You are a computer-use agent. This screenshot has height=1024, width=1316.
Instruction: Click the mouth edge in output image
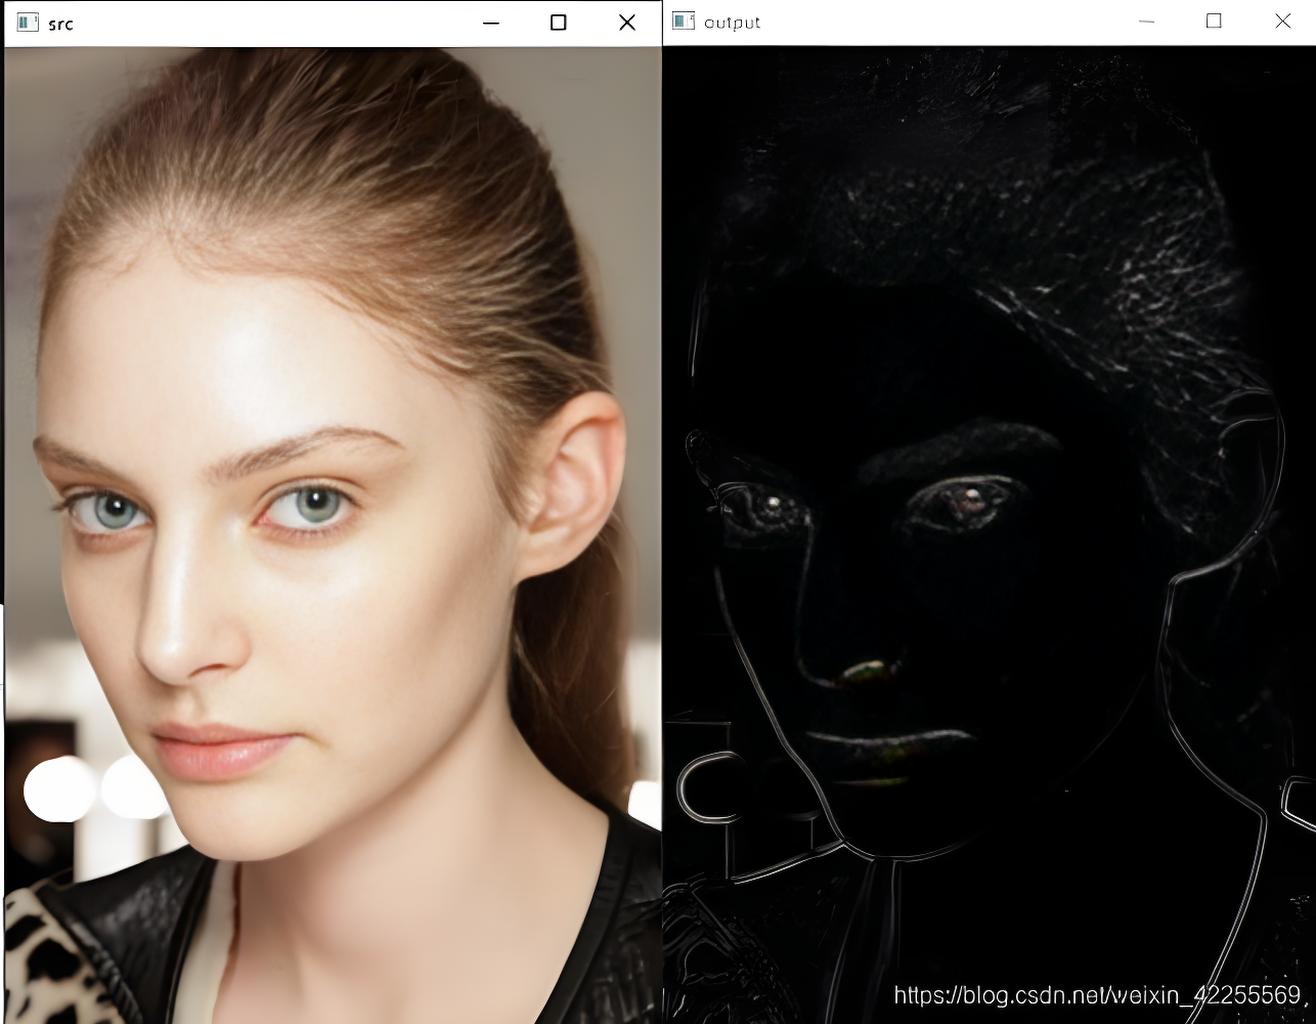click(890, 738)
